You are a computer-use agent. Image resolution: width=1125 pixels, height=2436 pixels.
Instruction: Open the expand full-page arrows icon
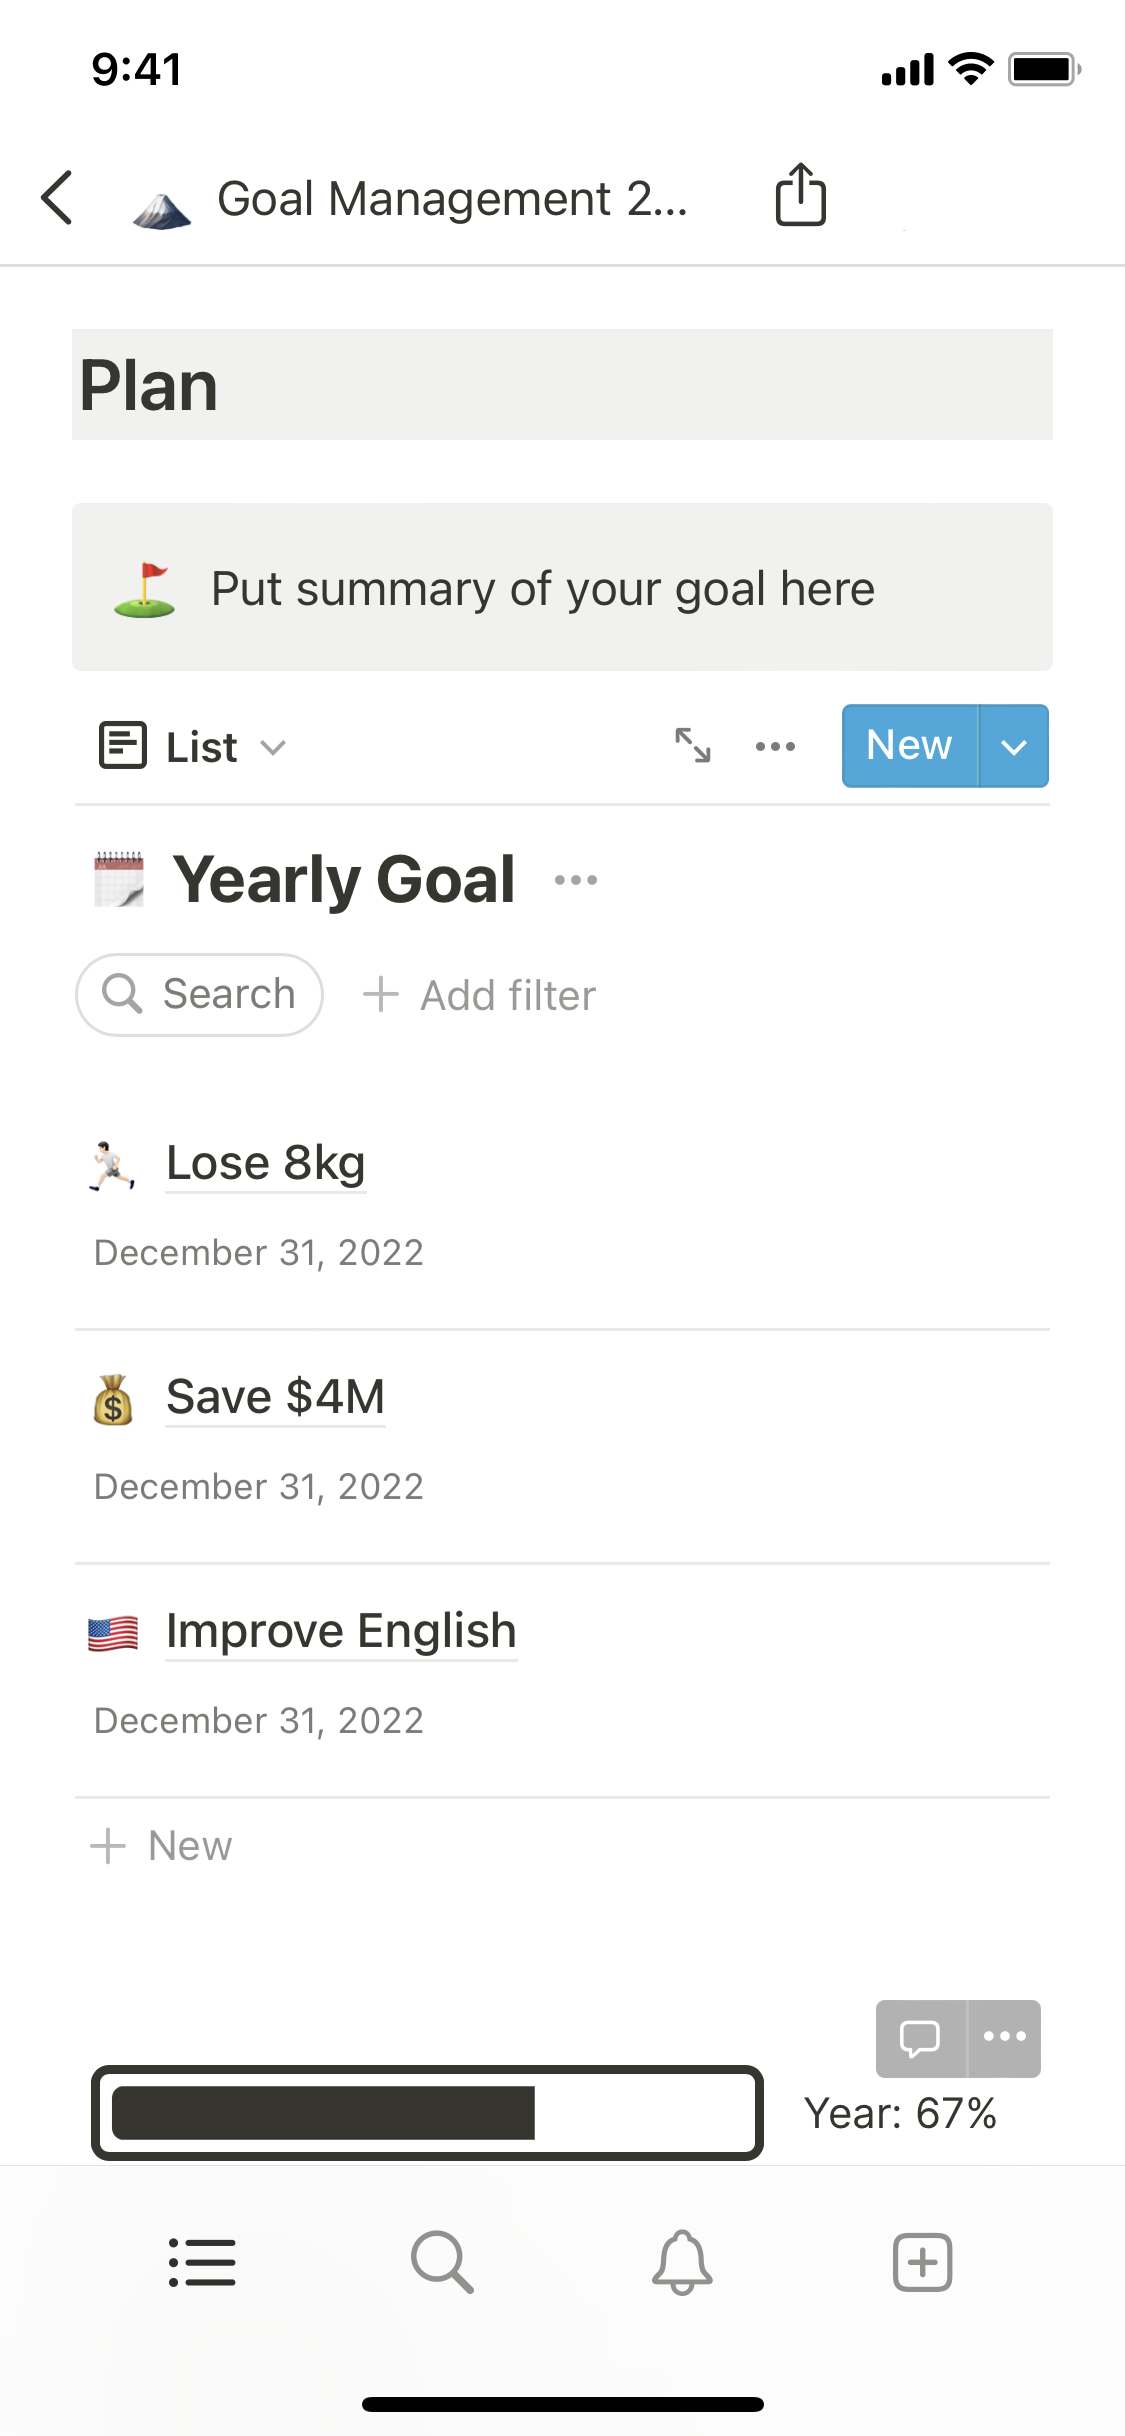point(692,745)
